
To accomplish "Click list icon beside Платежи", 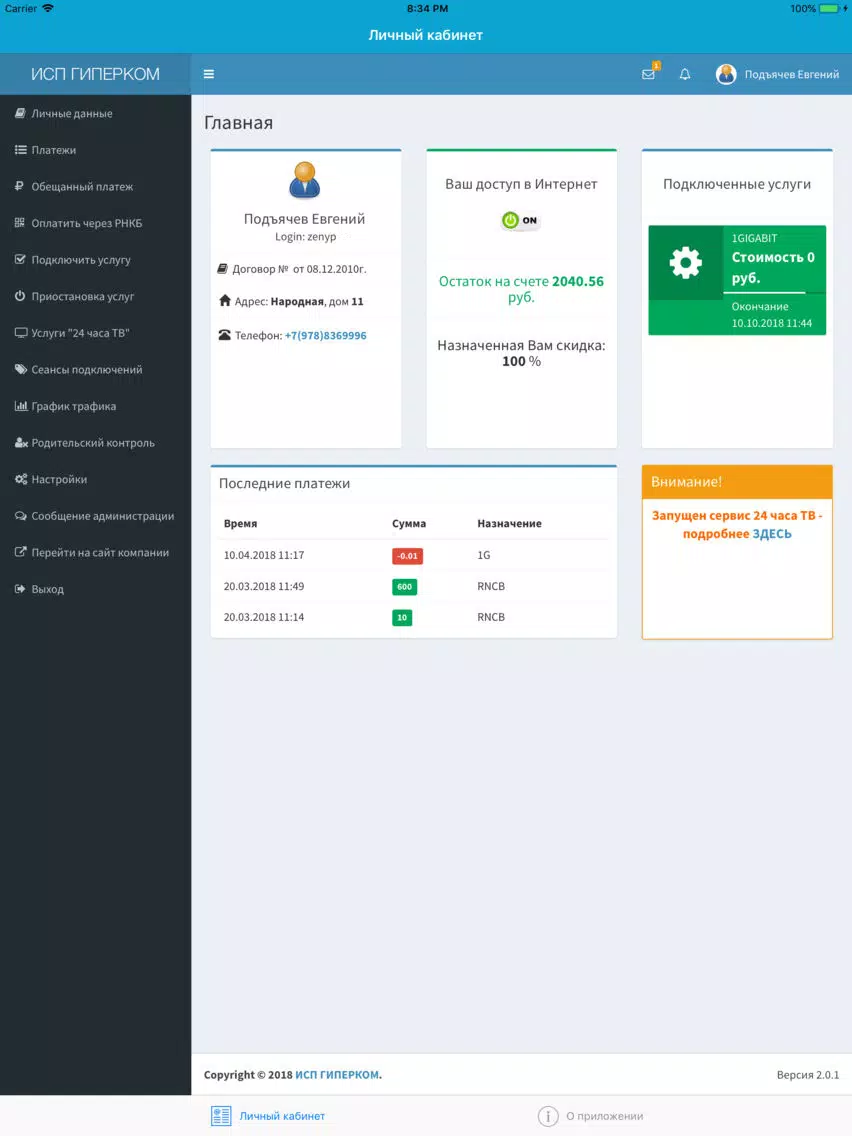I will point(20,150).
